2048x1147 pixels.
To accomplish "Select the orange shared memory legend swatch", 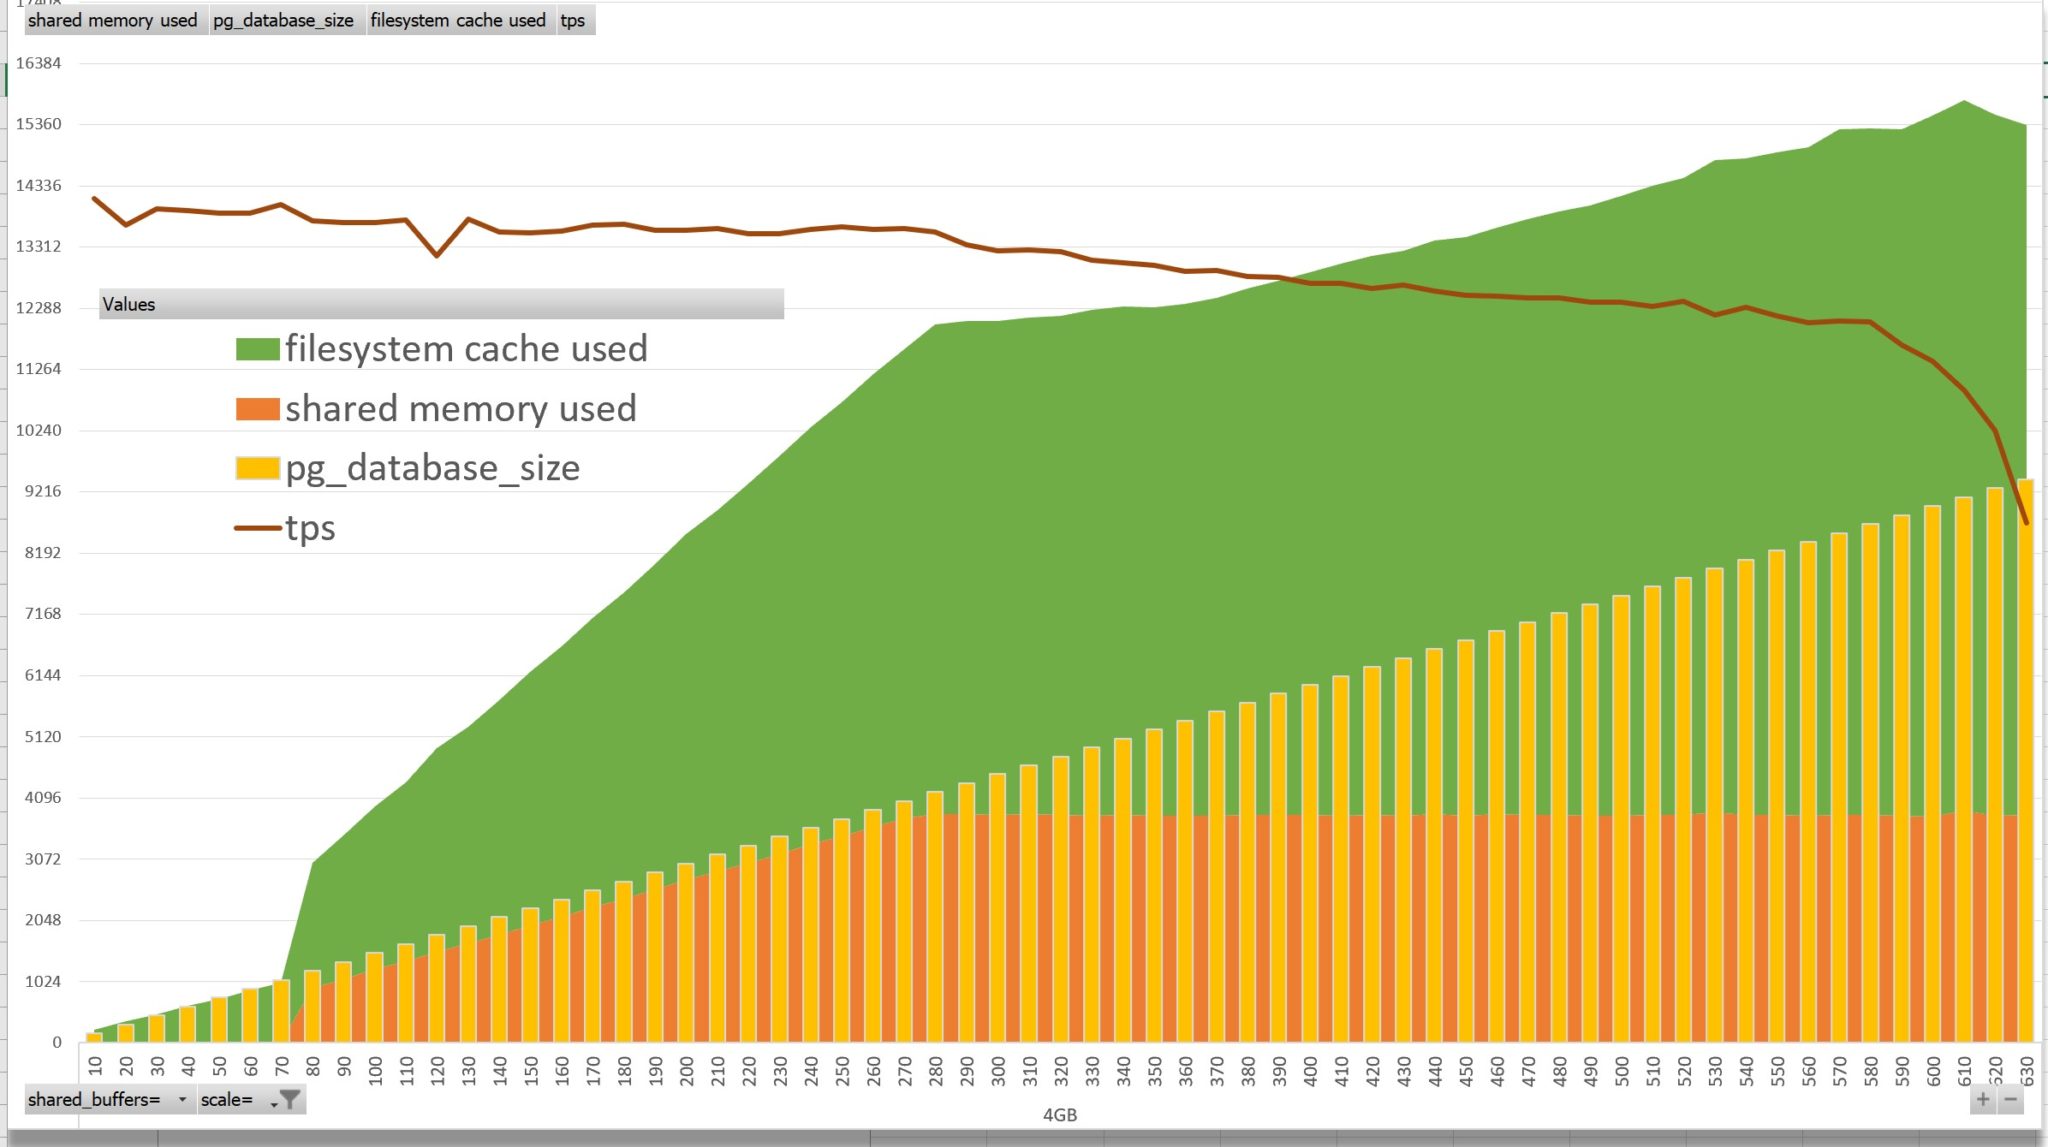I will click(x=257, y=409).
